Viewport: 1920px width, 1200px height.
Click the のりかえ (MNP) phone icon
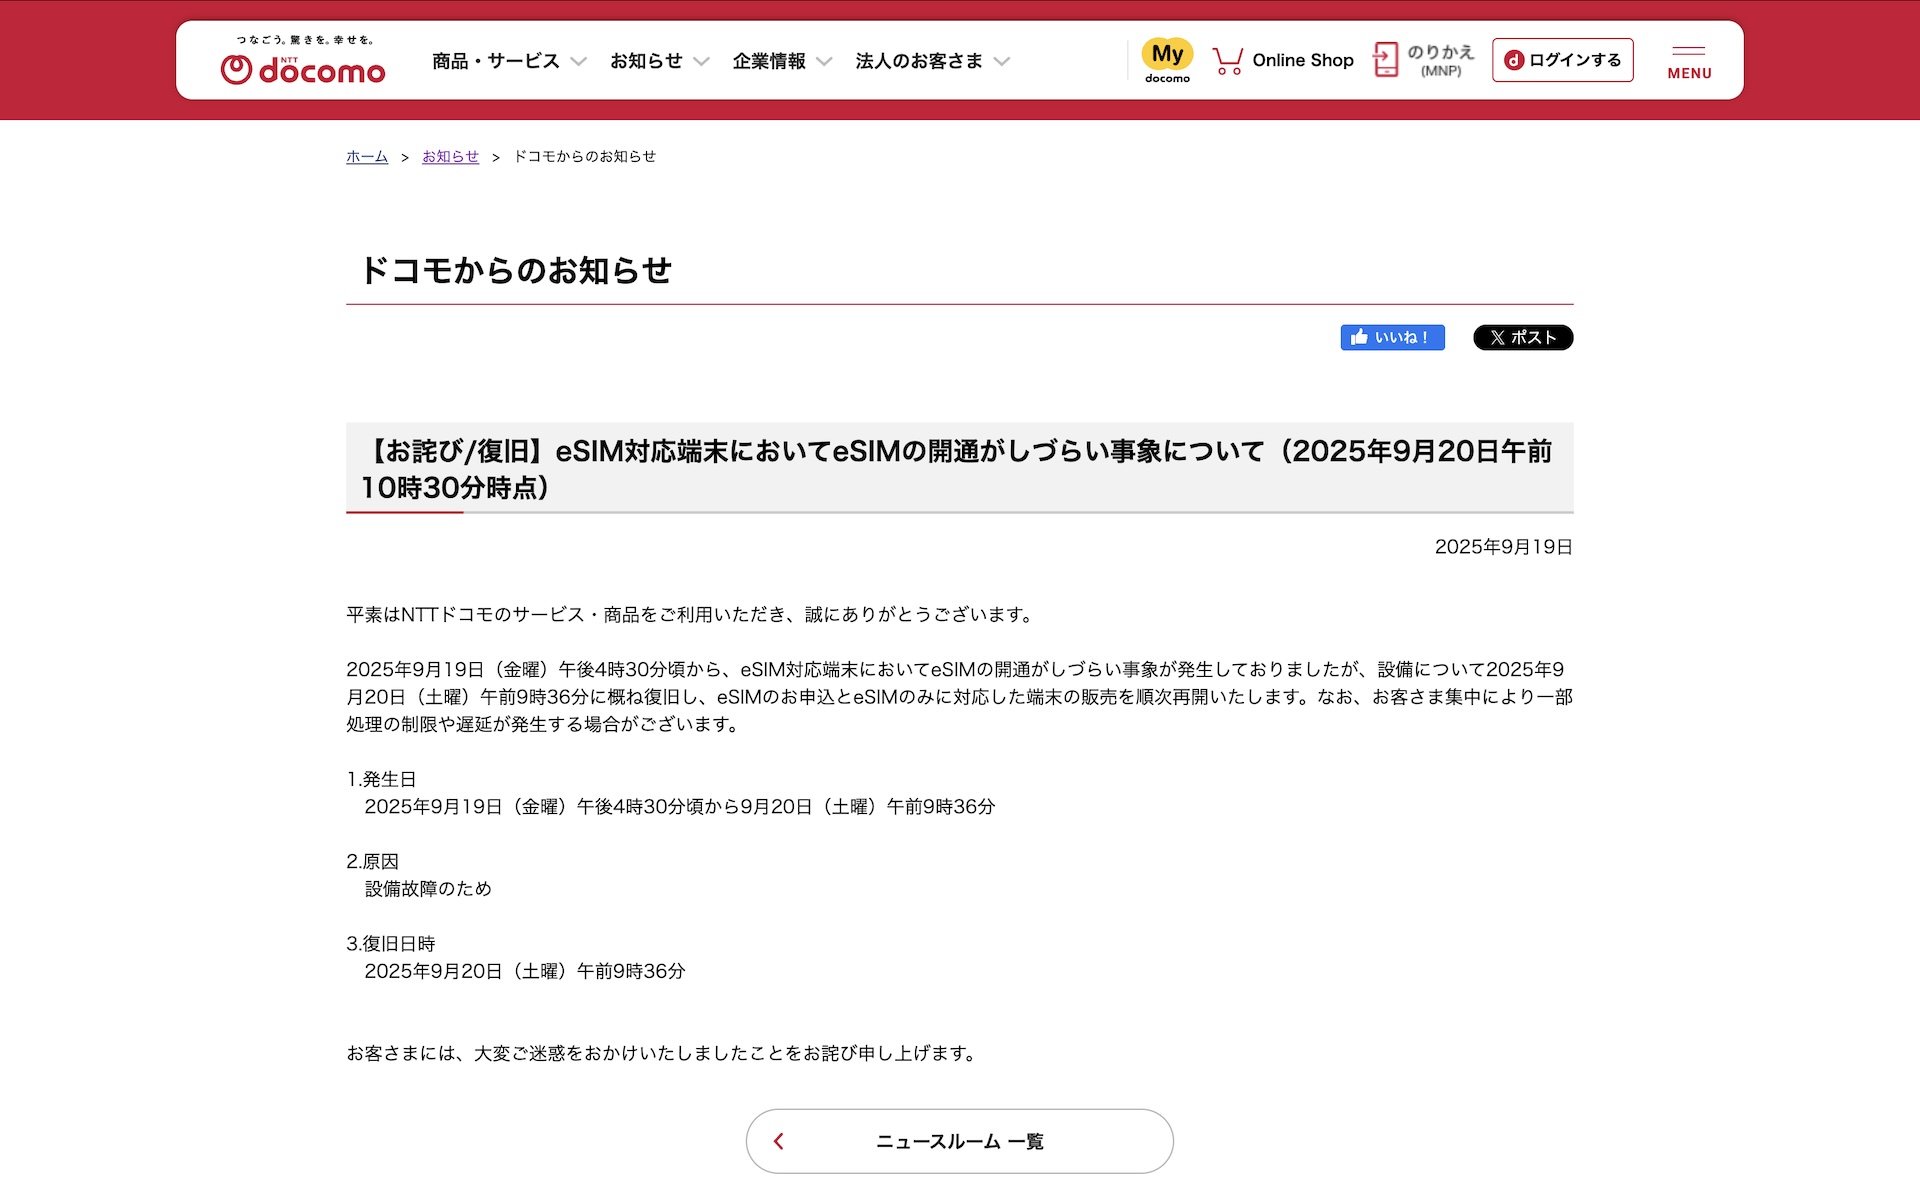[1386, 60]
